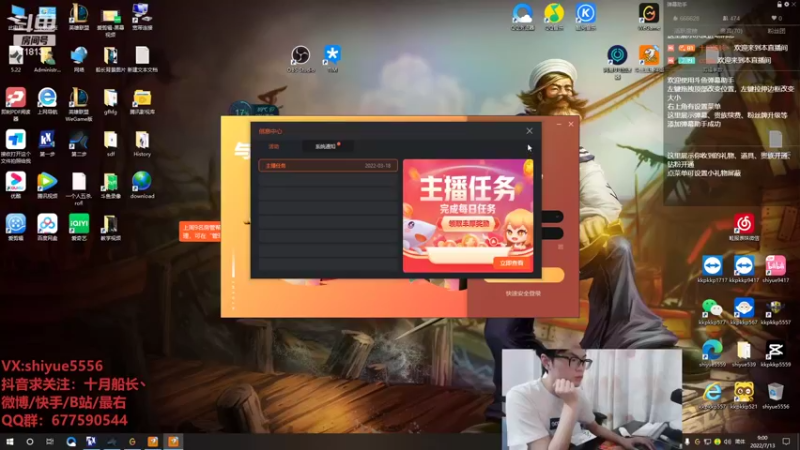This screenshot has width=800, height=450.
Task: Open TeamViewer shortcut kkpkkp9417
Action: coord(744,269)
